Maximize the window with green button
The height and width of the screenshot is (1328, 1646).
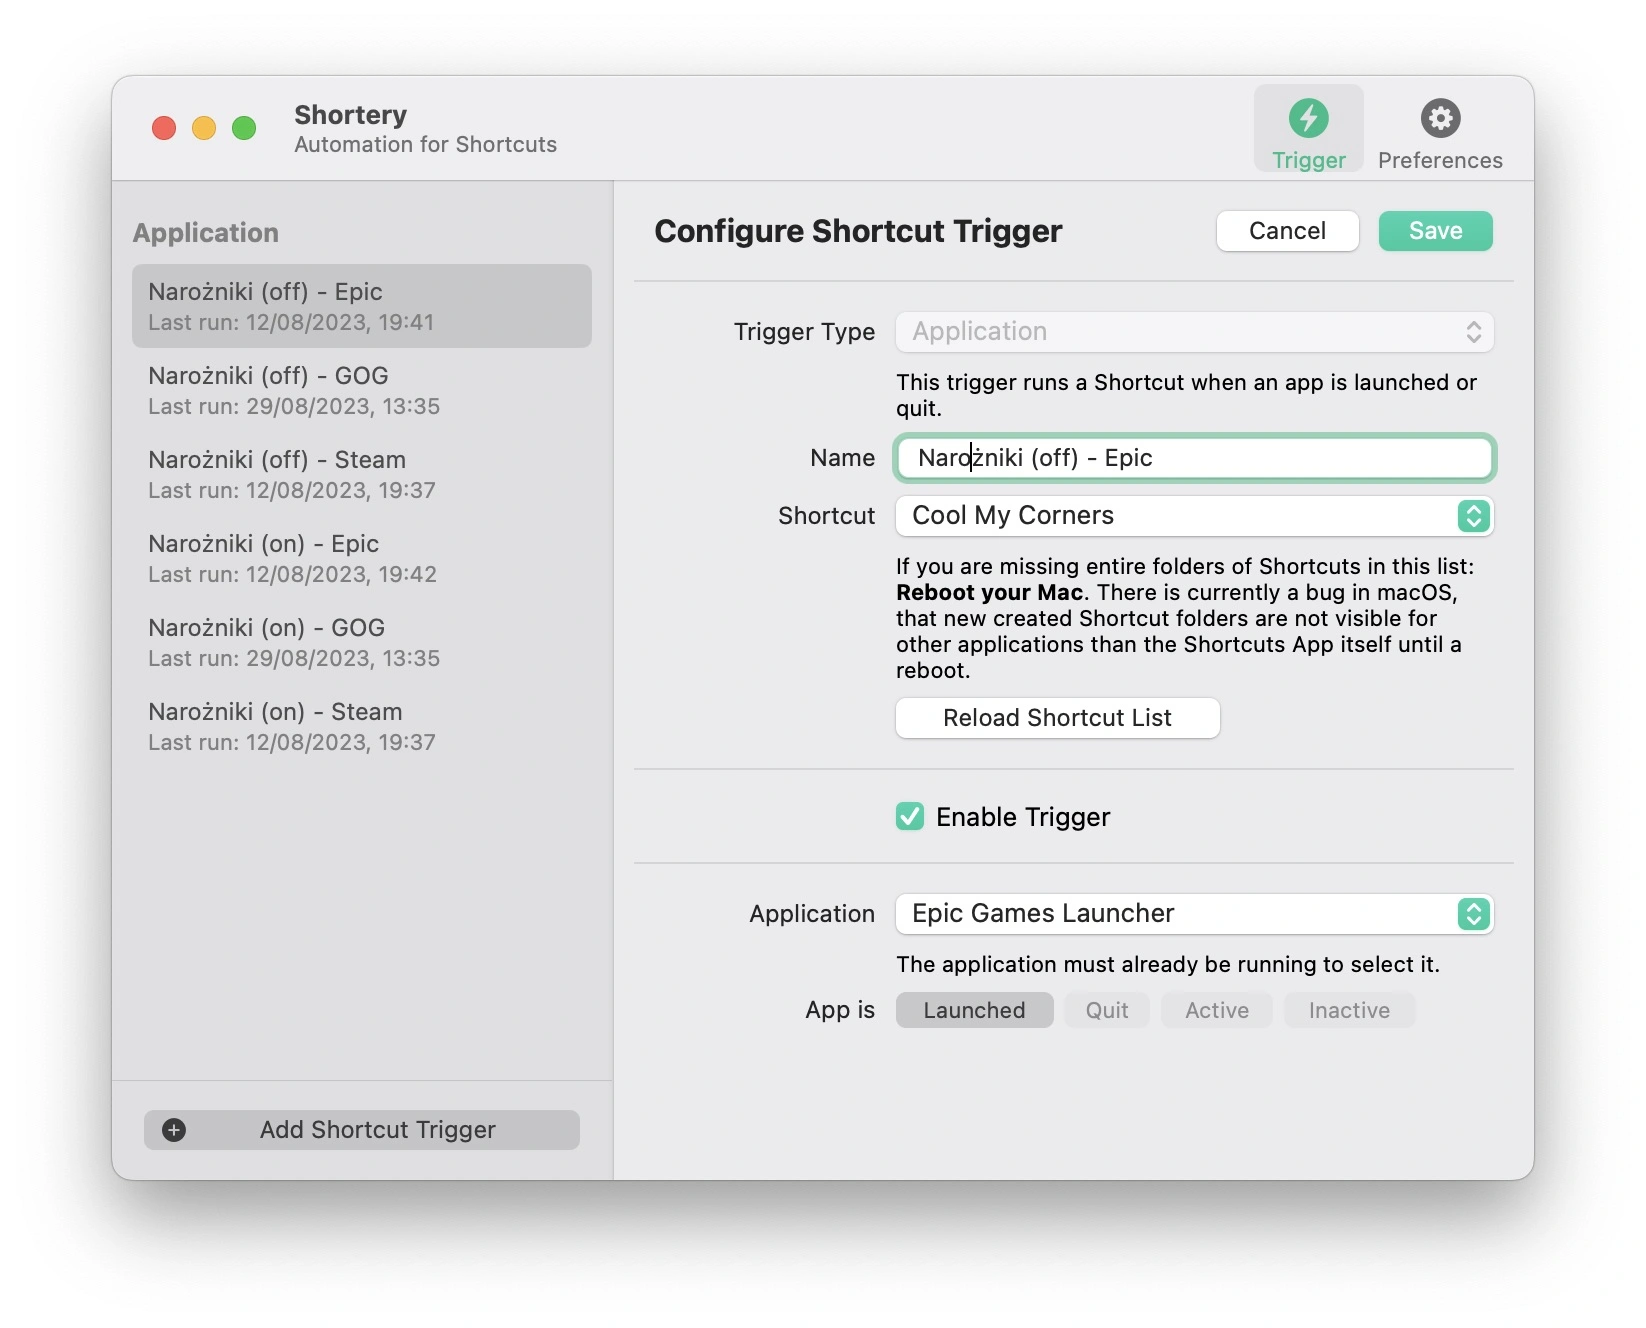pyautogui.click(x=244, y=128)
